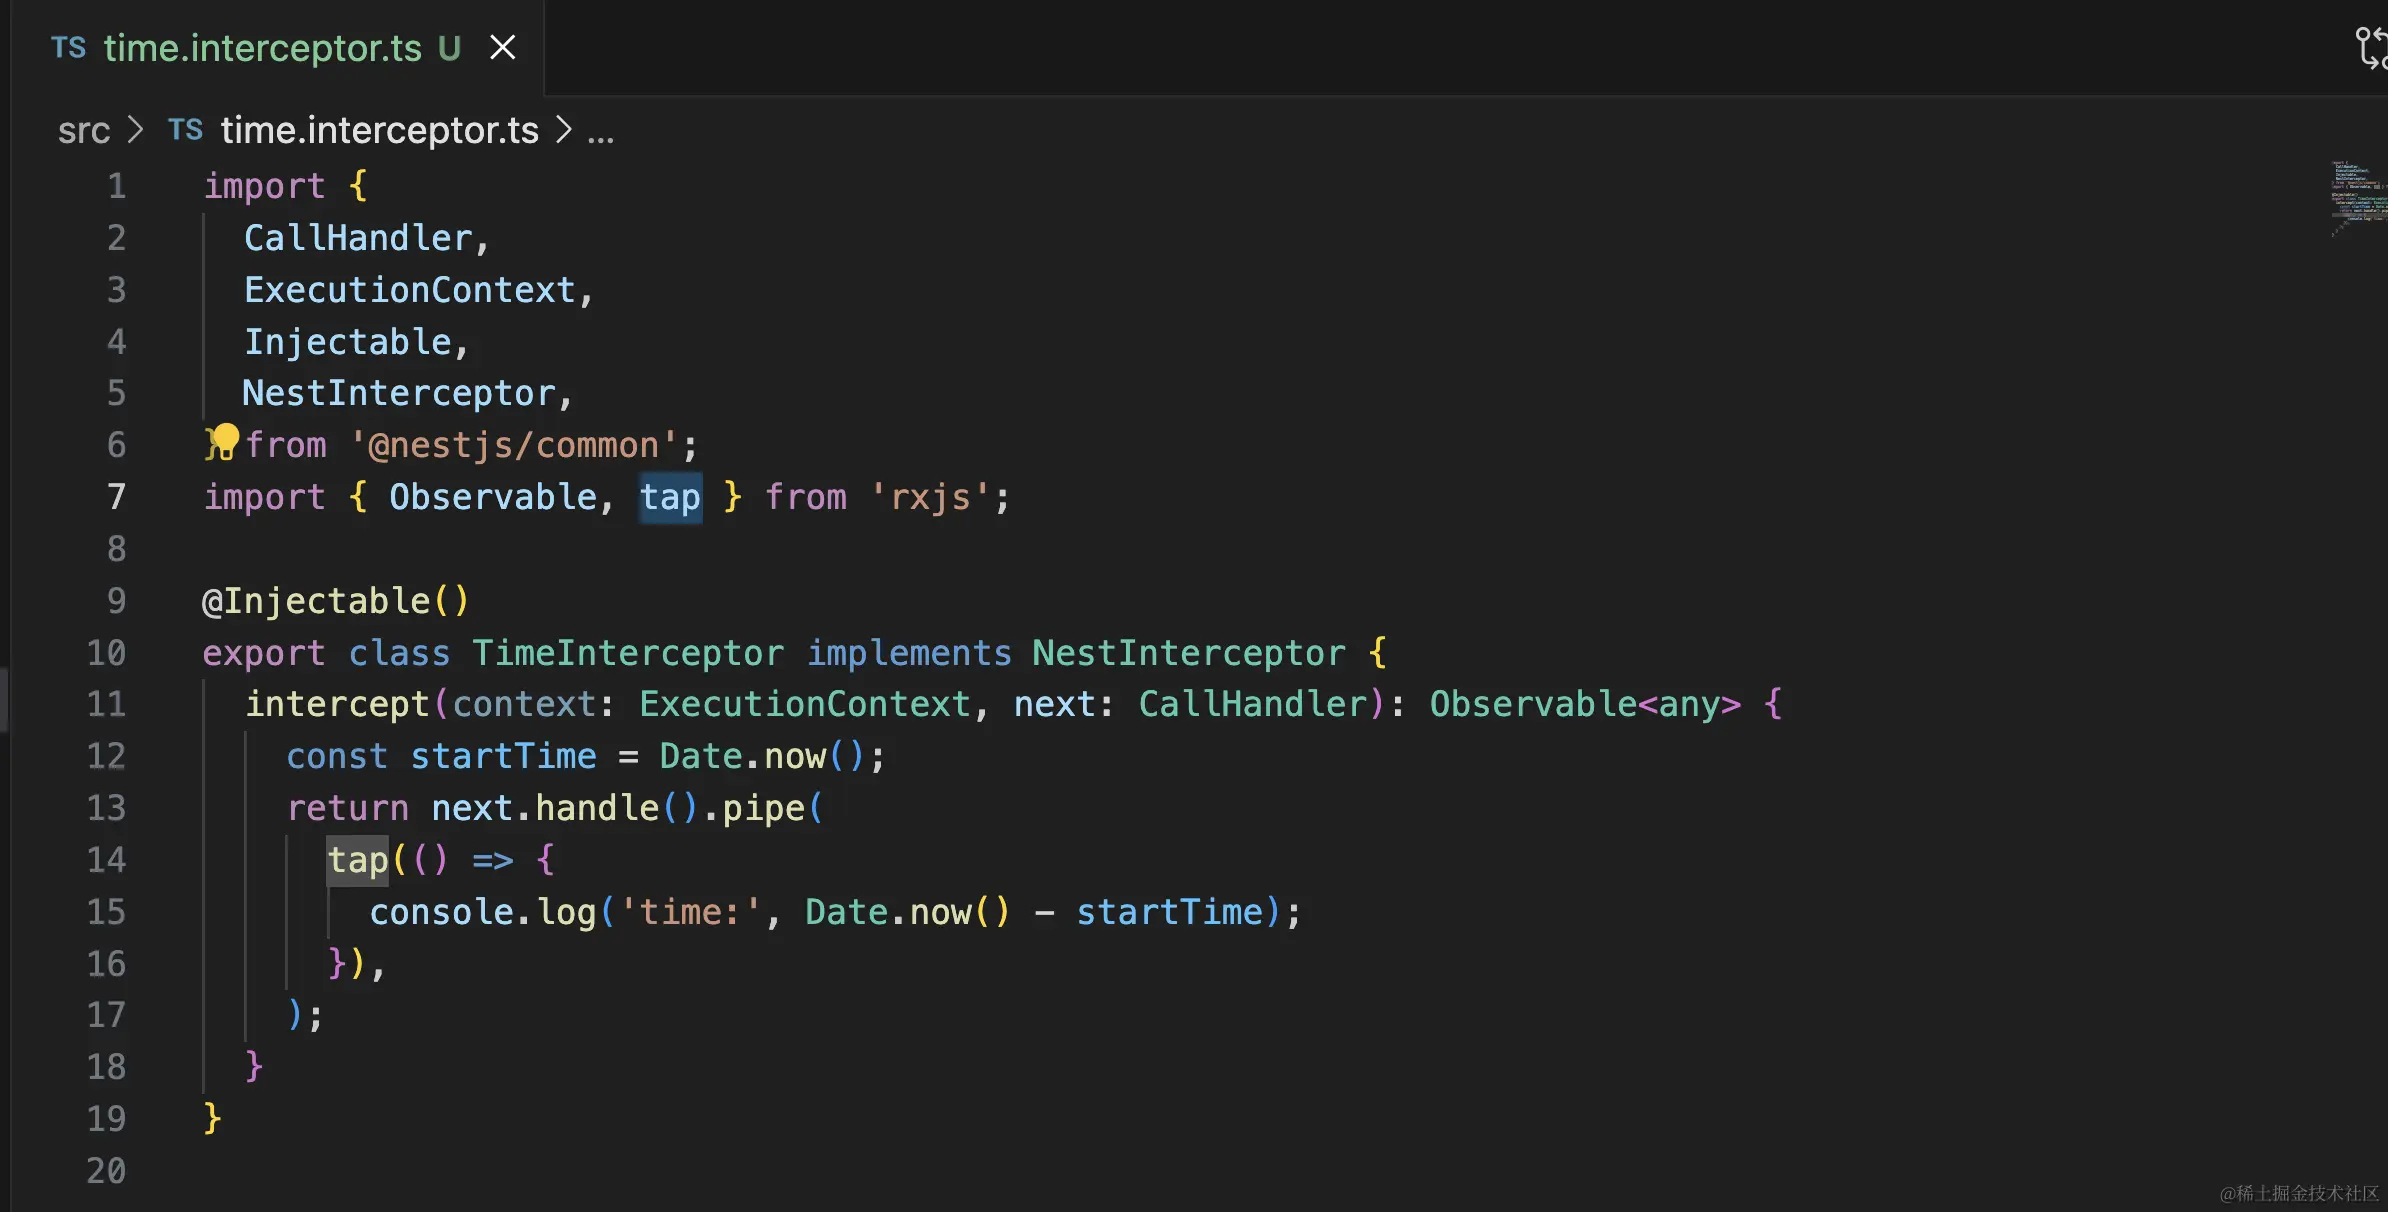2388x1212 pixels.
Task: Click 'implements' keyword on line 10
Action: pyautogui.click(x=909, y=653)
